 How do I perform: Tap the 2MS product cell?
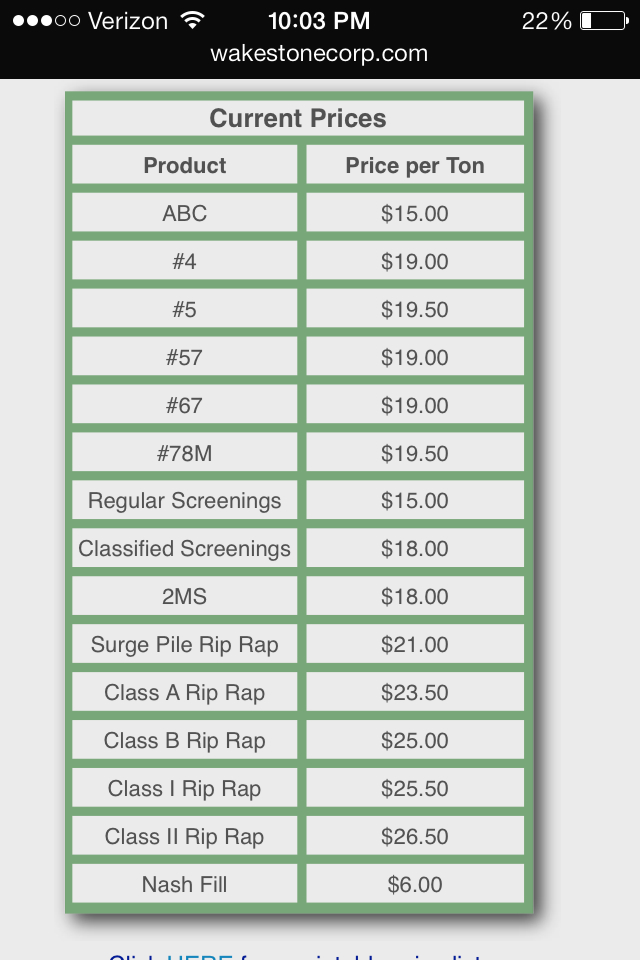coord(185,597)
